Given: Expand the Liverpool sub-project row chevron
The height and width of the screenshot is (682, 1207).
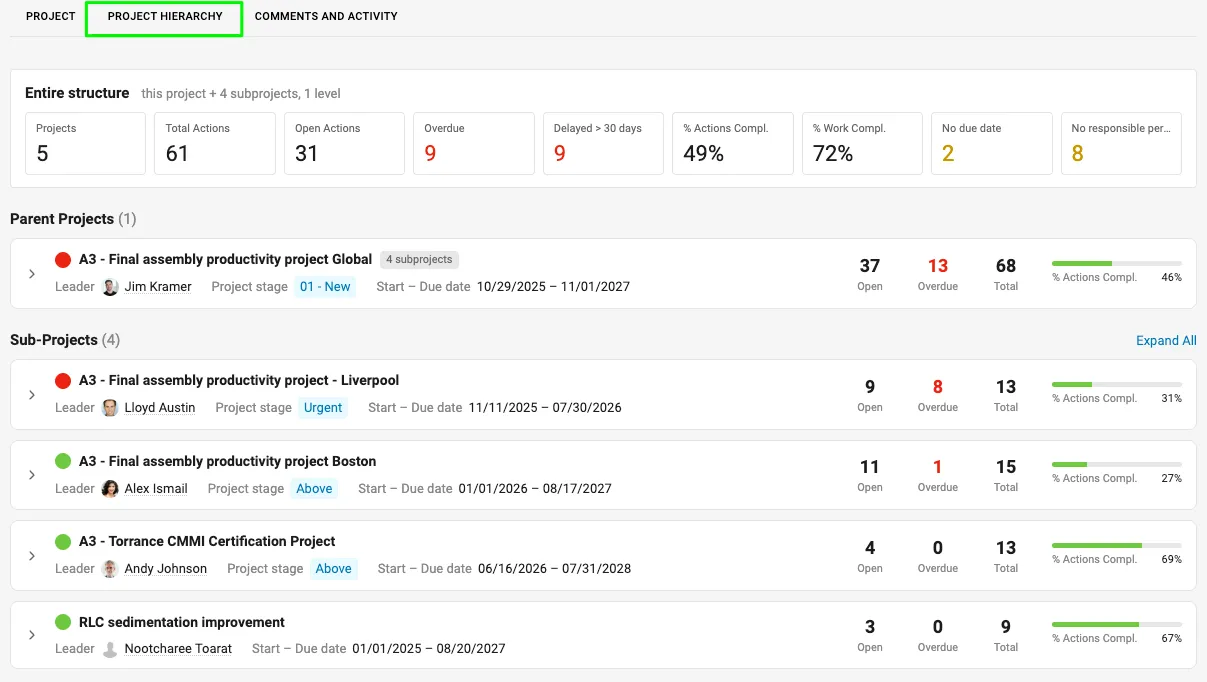Looking at the screenshot, I should point(32,395).
